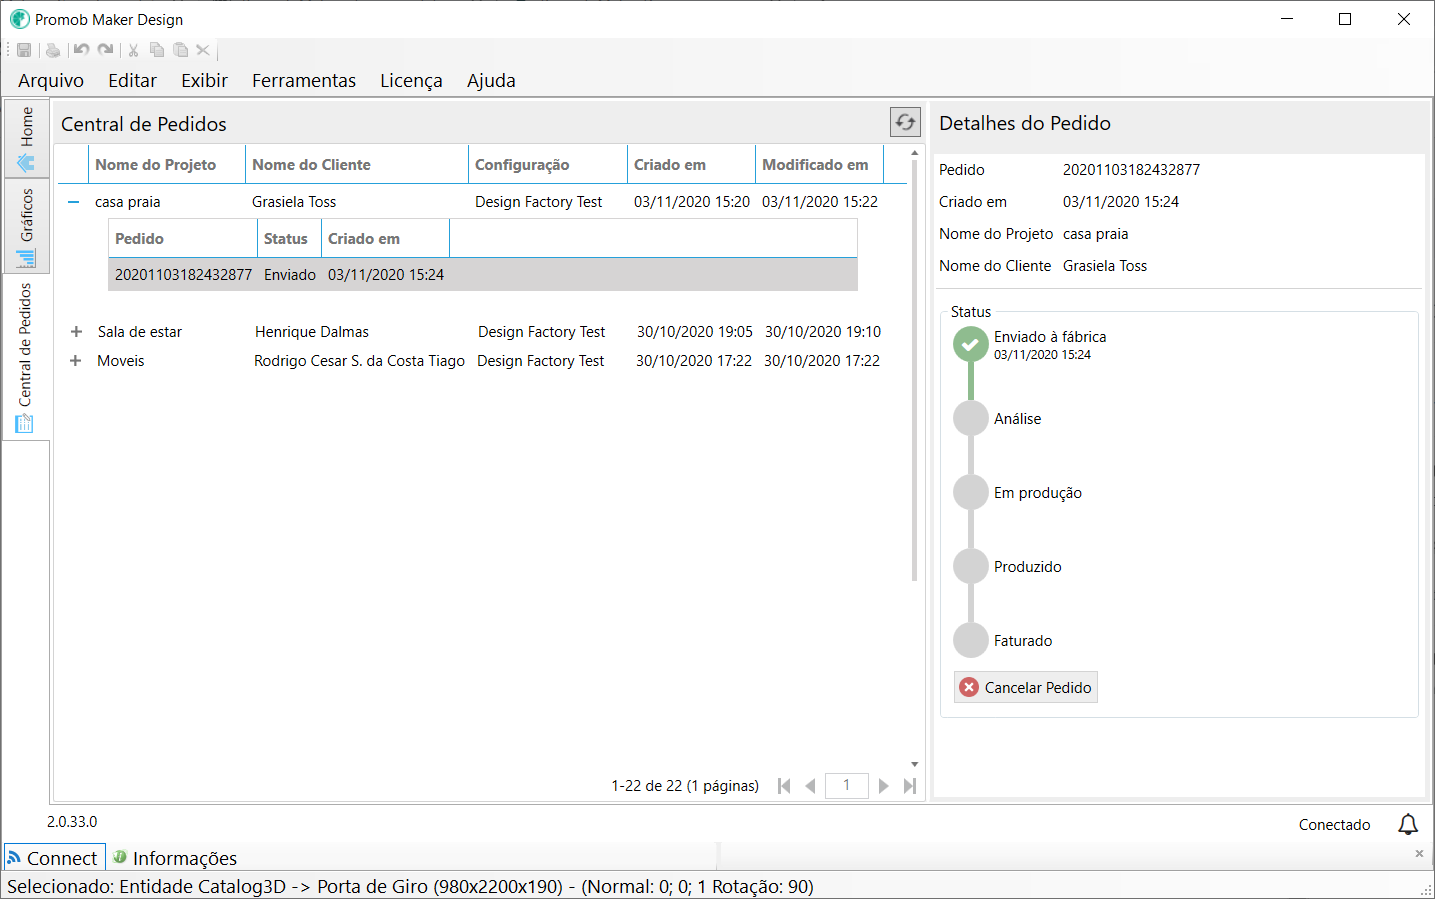Open the Editar menu
The image size is (1435, 899).
click(132, 80)
